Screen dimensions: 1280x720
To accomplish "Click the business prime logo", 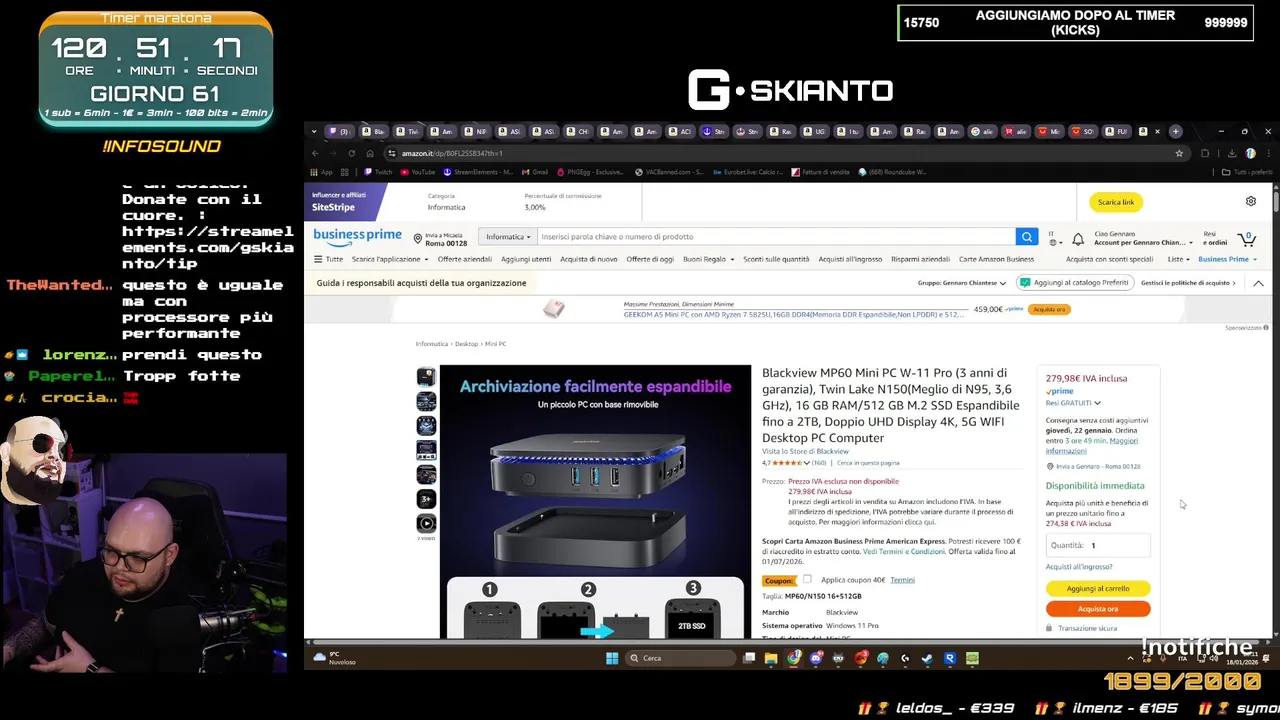I will [x=357, y=236].
